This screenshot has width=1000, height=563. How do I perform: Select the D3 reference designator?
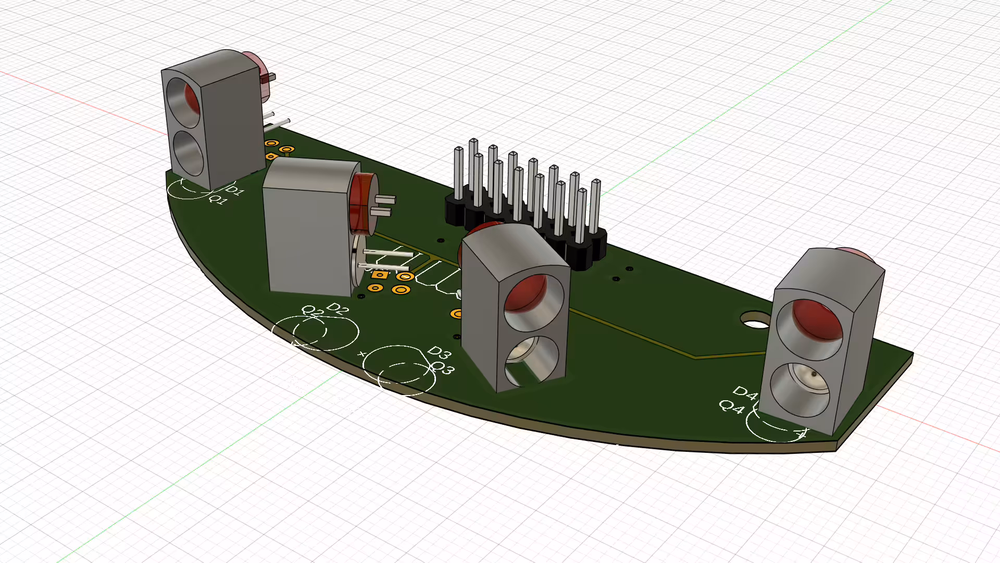(440, 353)
